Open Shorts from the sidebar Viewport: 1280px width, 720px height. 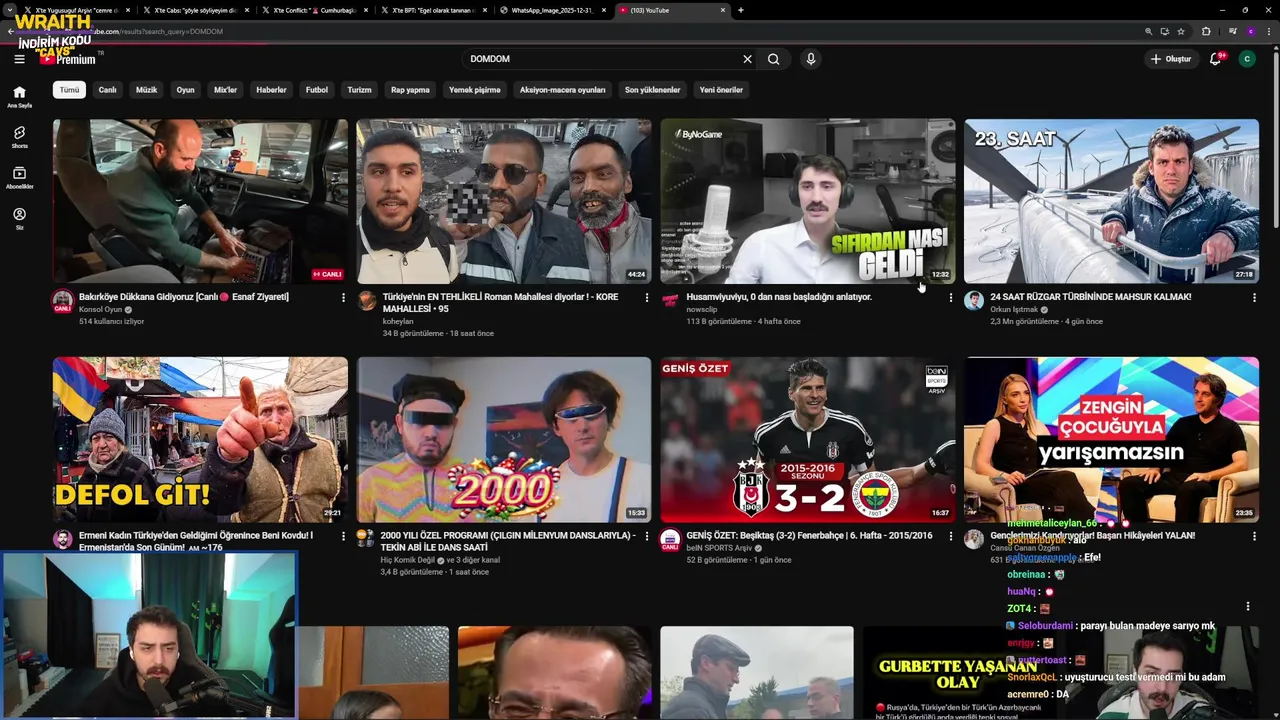19,137
